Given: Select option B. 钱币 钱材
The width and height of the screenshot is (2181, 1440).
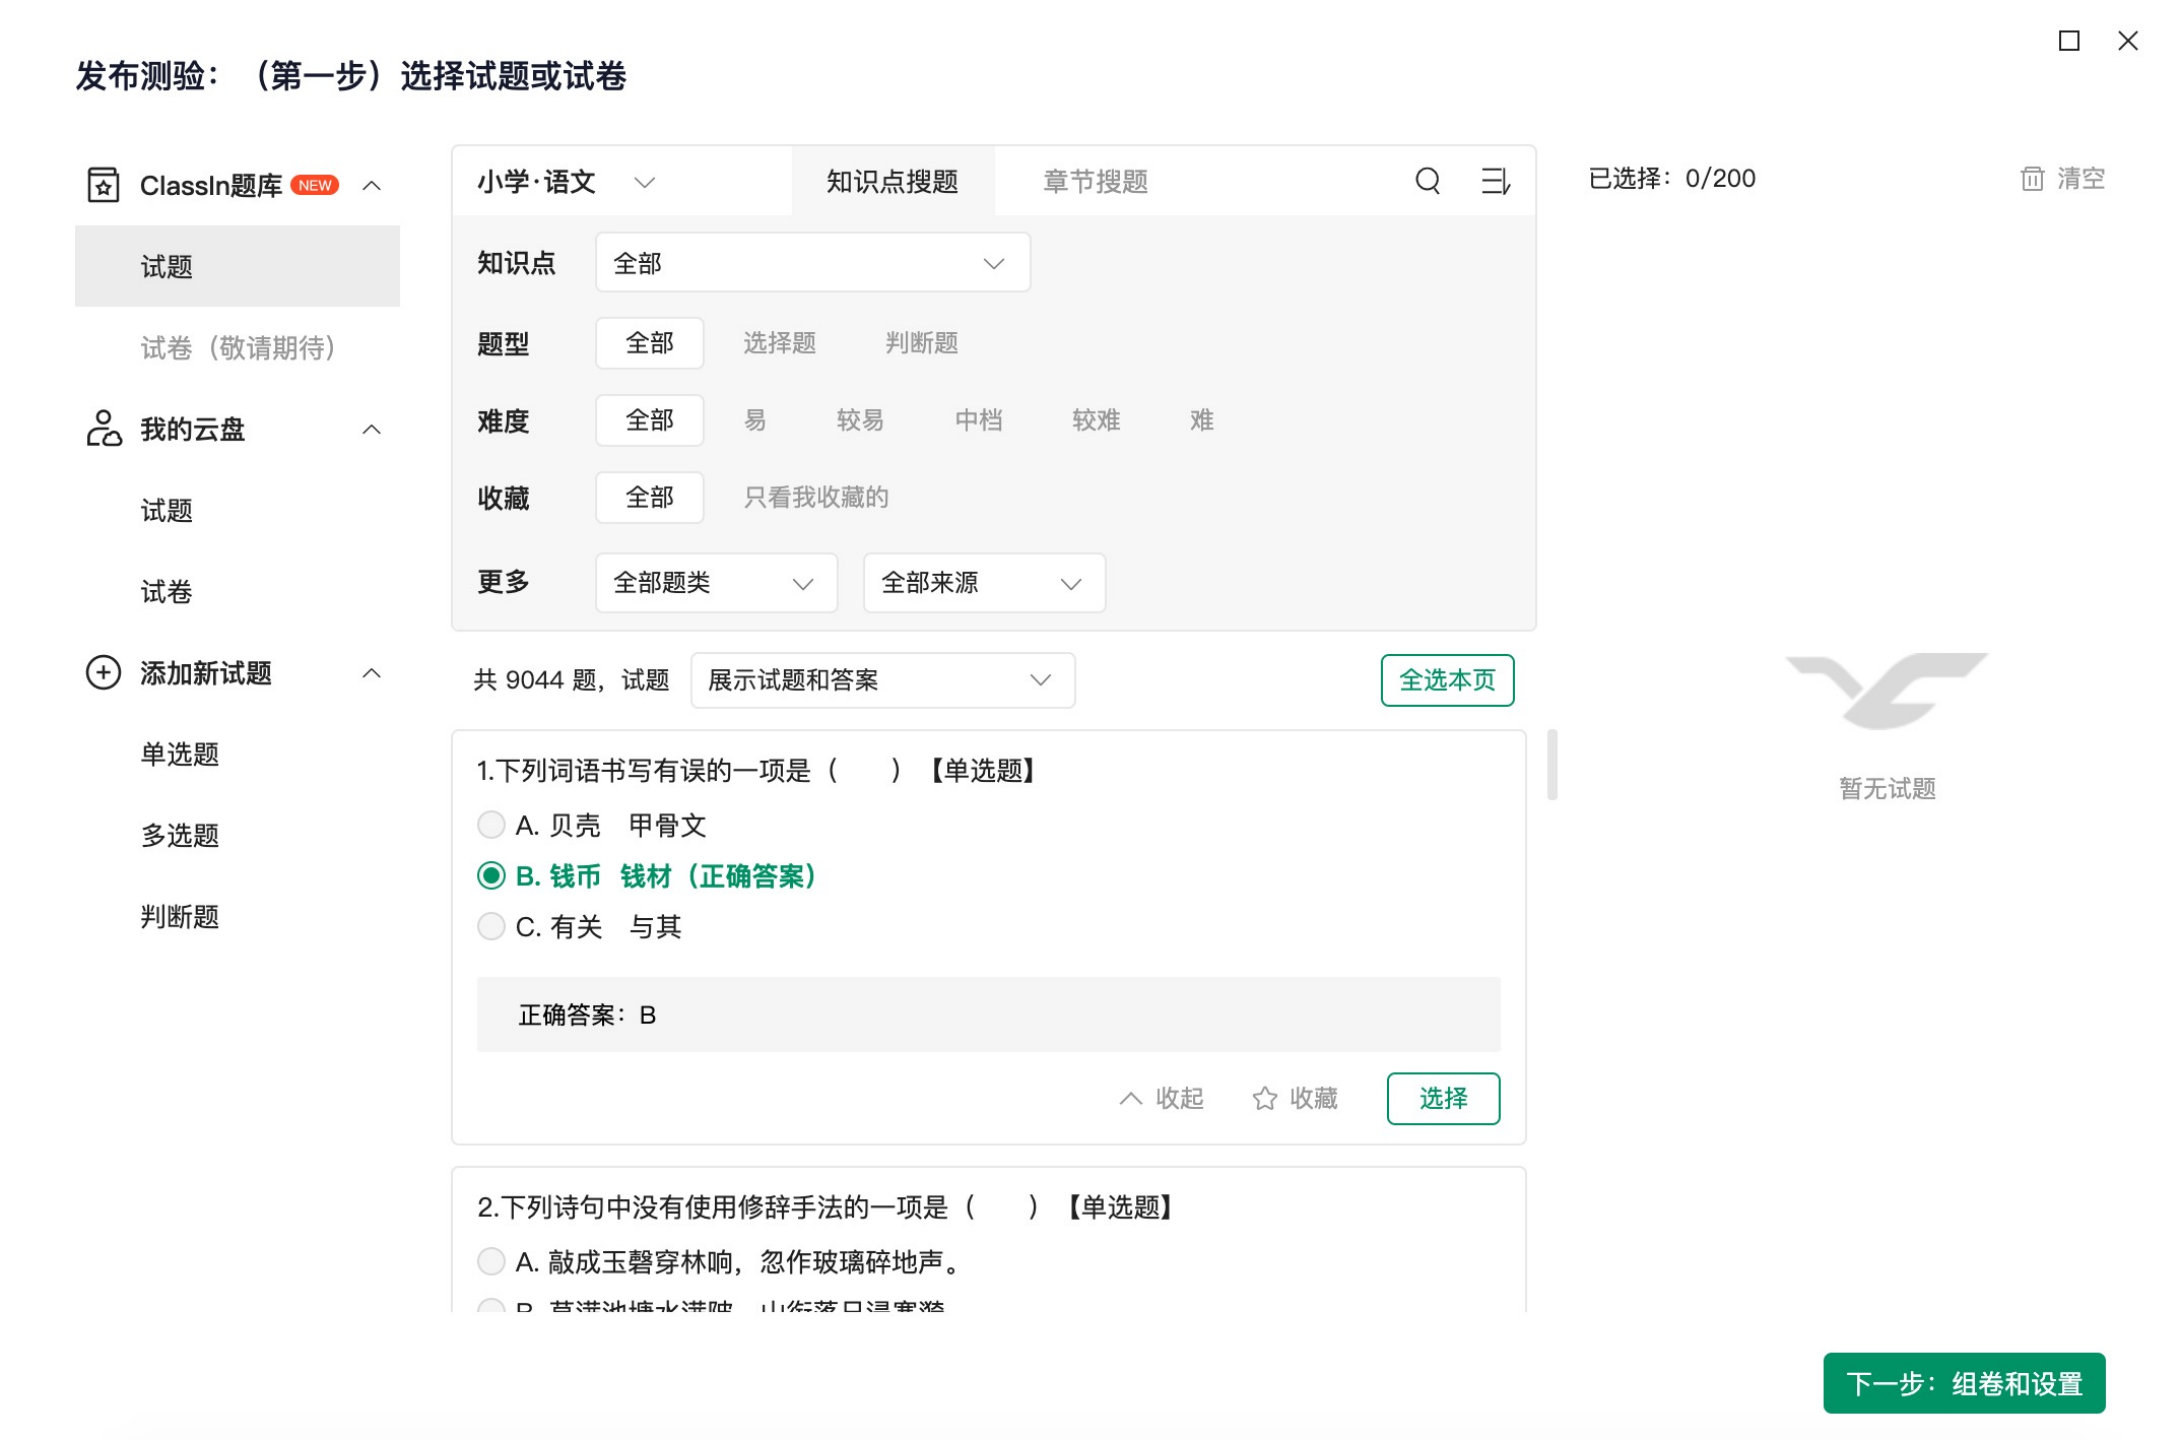Looking at the screenshot, I should pyautogui.click(x=490, y=875).
